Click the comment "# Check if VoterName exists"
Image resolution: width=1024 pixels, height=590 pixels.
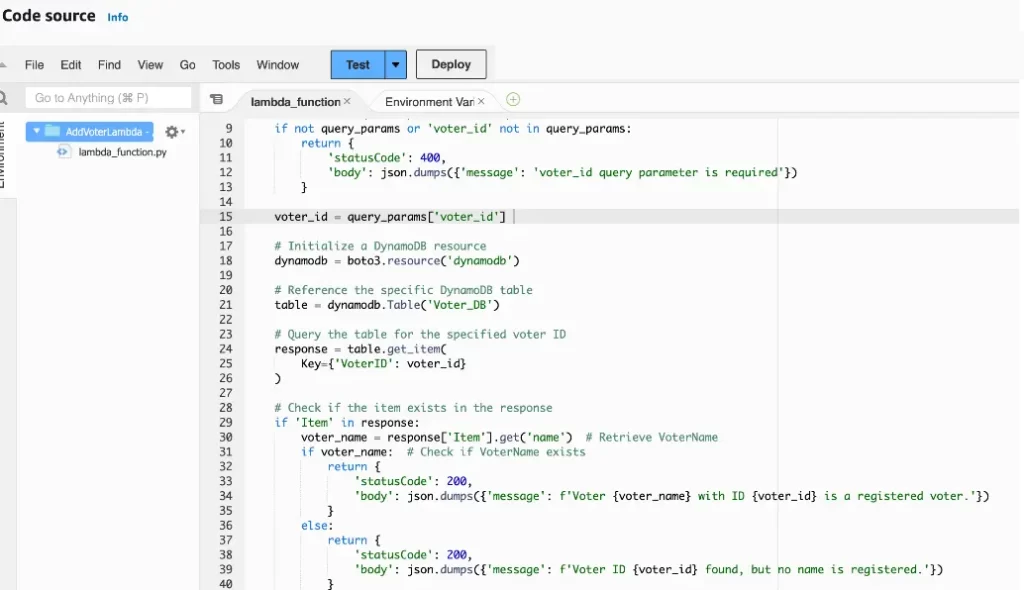coord(496,451)
